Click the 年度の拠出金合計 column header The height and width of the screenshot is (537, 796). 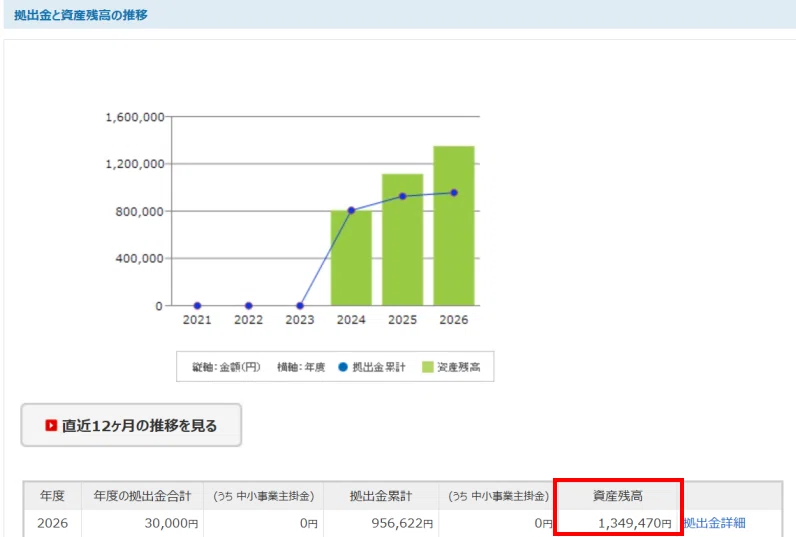click(143, 496)
